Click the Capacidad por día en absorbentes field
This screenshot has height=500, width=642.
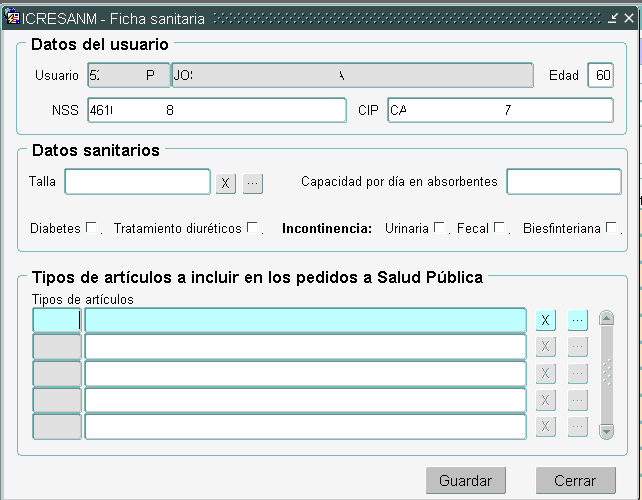(x=563, y=181)
